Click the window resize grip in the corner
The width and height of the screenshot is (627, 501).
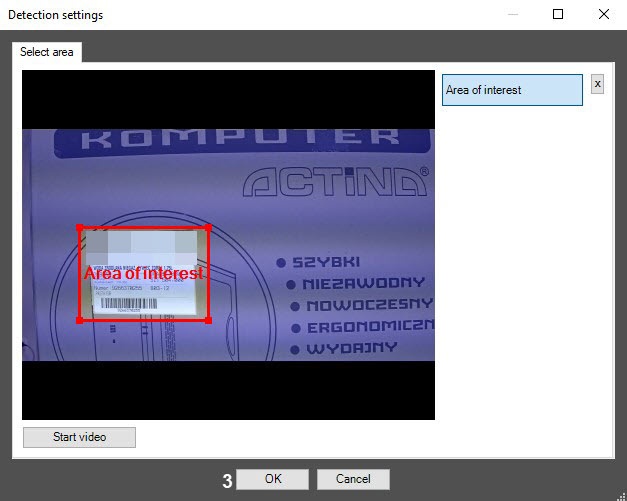pos(621,496)
